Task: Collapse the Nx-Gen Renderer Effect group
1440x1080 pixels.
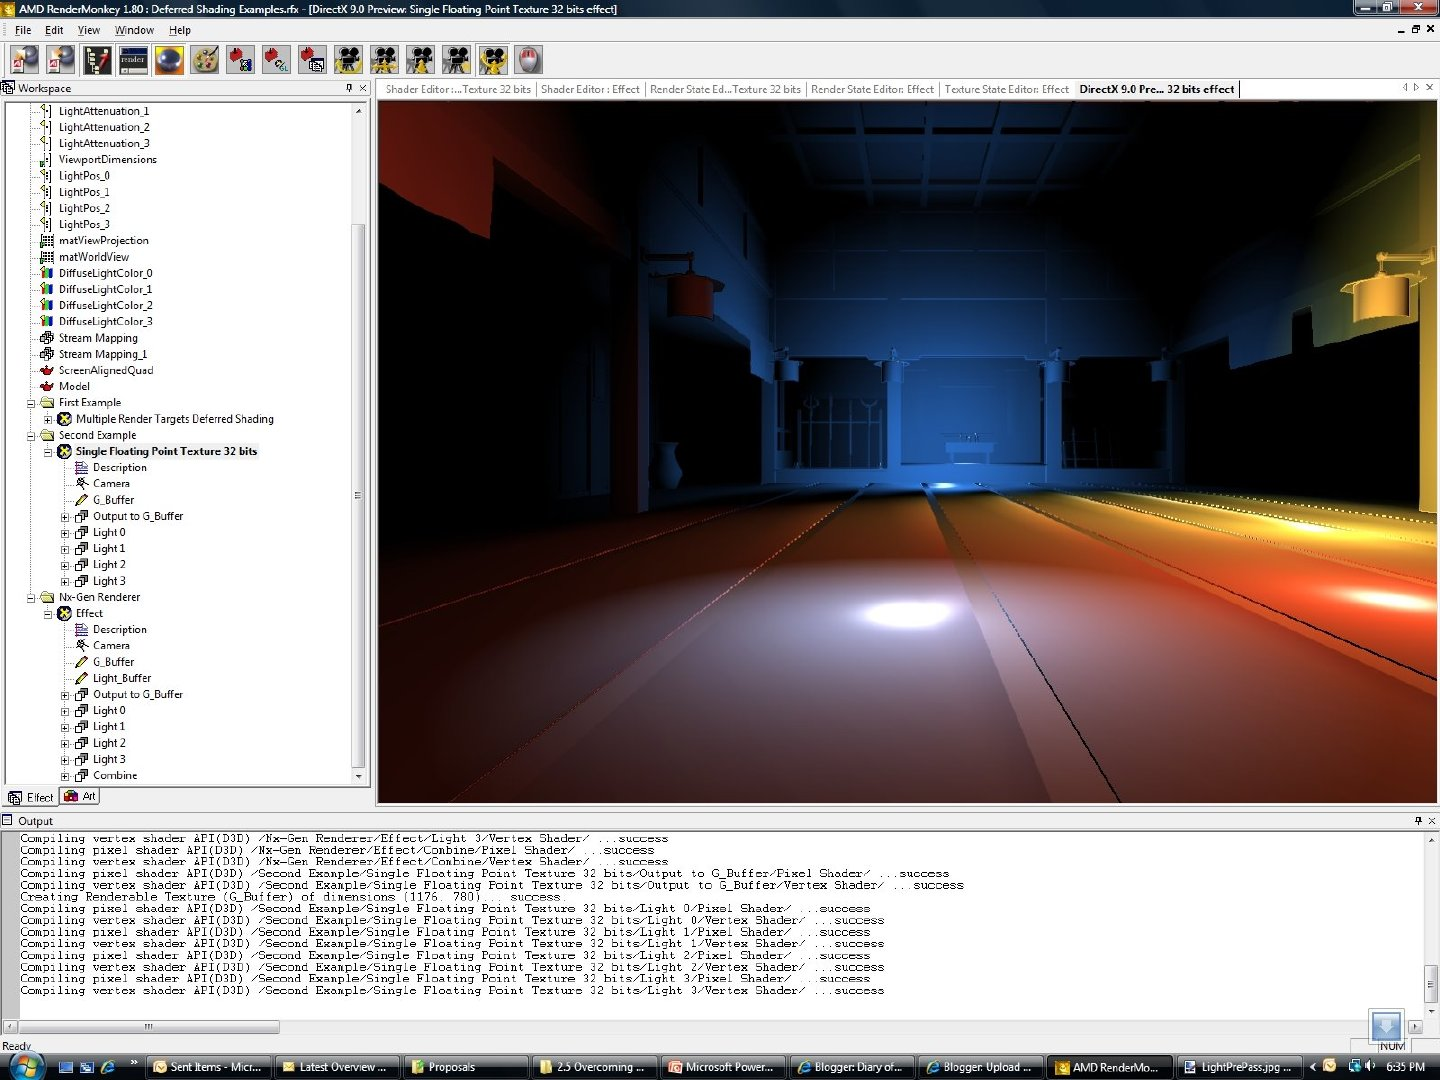Action: coord(46,613)
